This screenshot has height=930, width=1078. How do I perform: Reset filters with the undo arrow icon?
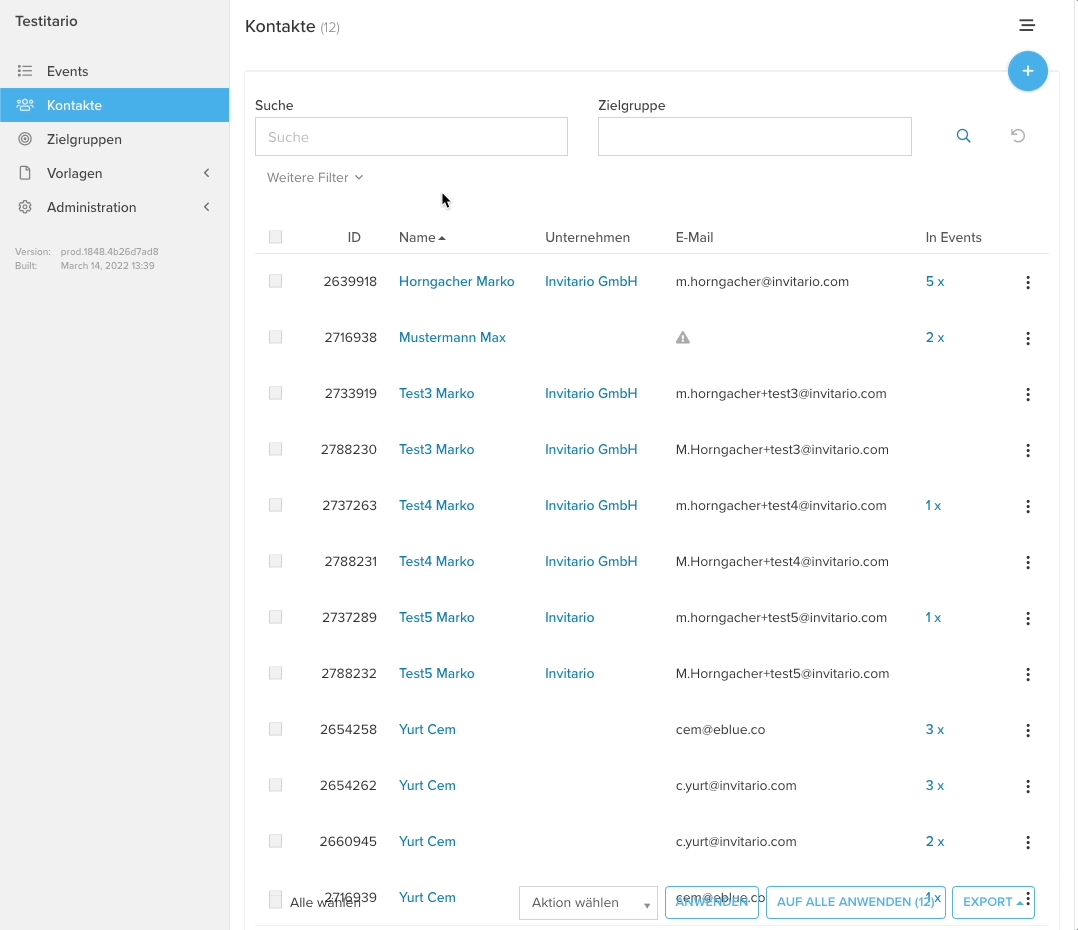1018,136
